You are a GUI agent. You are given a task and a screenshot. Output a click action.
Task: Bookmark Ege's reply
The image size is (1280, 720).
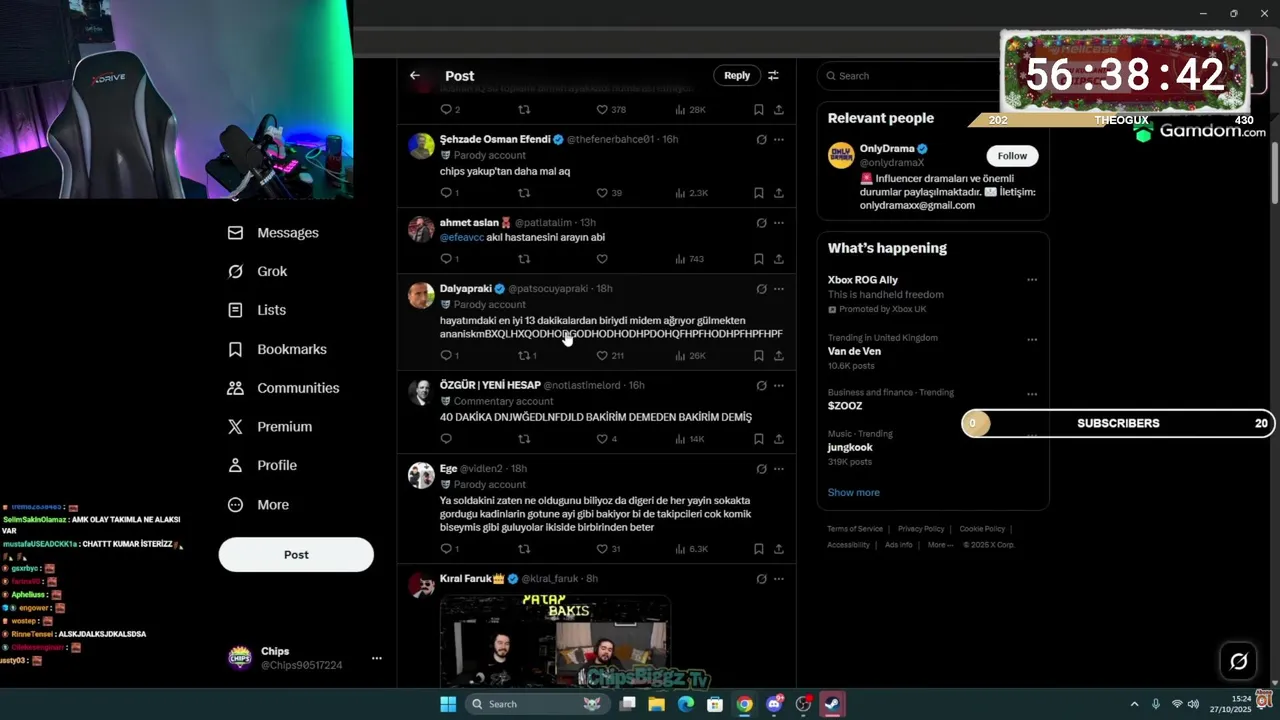coord(759,549)
